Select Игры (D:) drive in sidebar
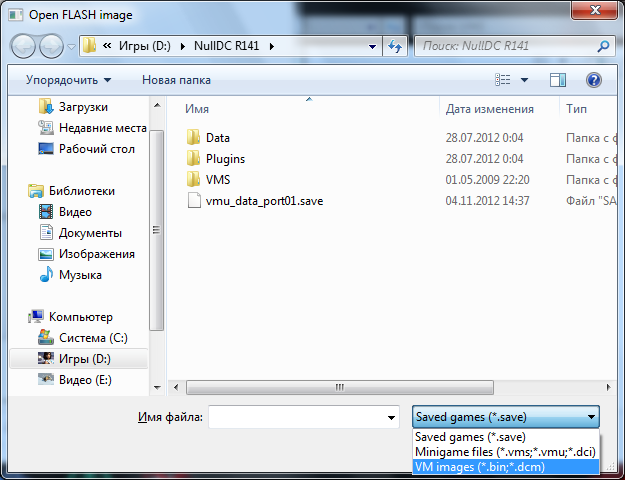 coord(85,358)
